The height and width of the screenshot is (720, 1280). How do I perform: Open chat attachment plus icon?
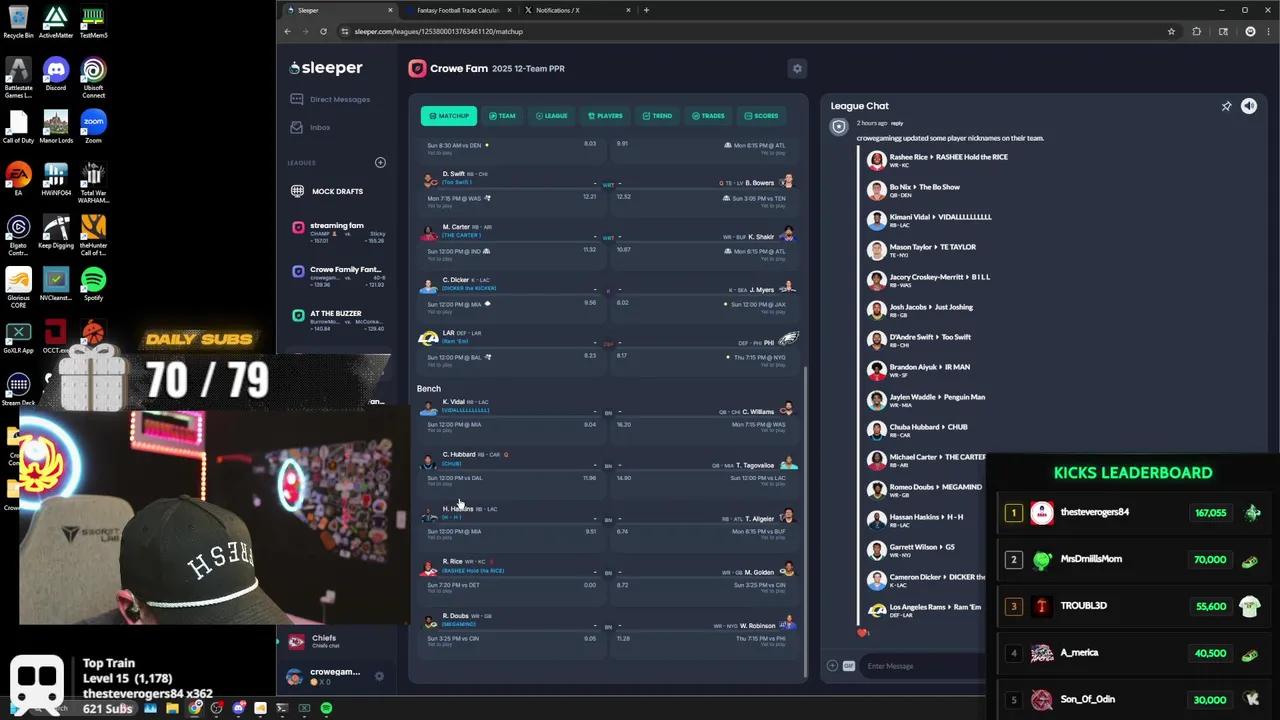click(832, 666)
